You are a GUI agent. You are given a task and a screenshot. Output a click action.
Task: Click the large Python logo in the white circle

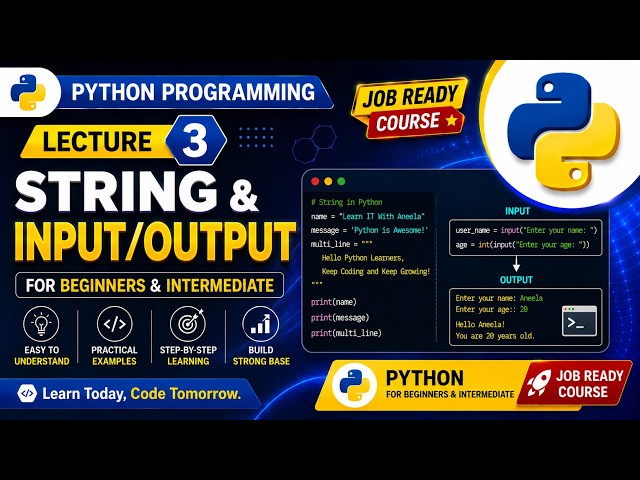[563, 134]
